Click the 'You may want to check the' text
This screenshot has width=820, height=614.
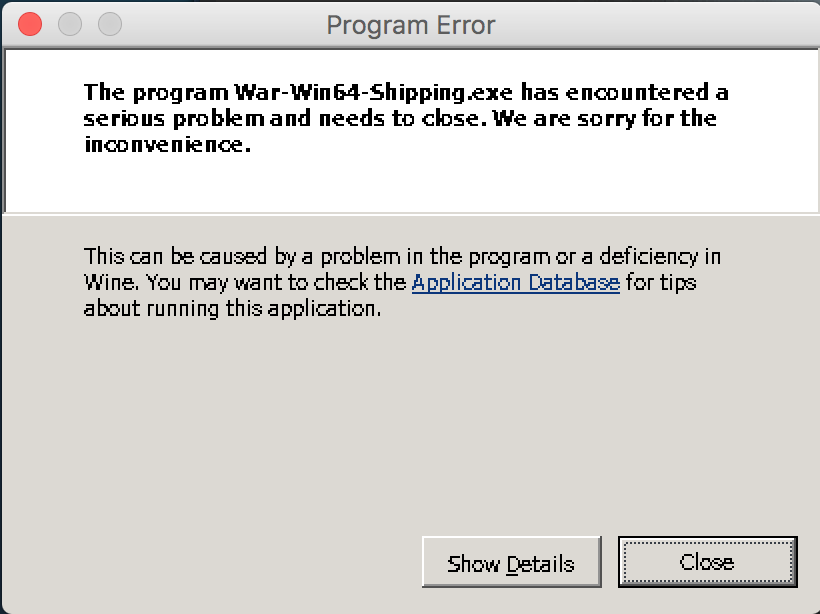pos(276,283)
